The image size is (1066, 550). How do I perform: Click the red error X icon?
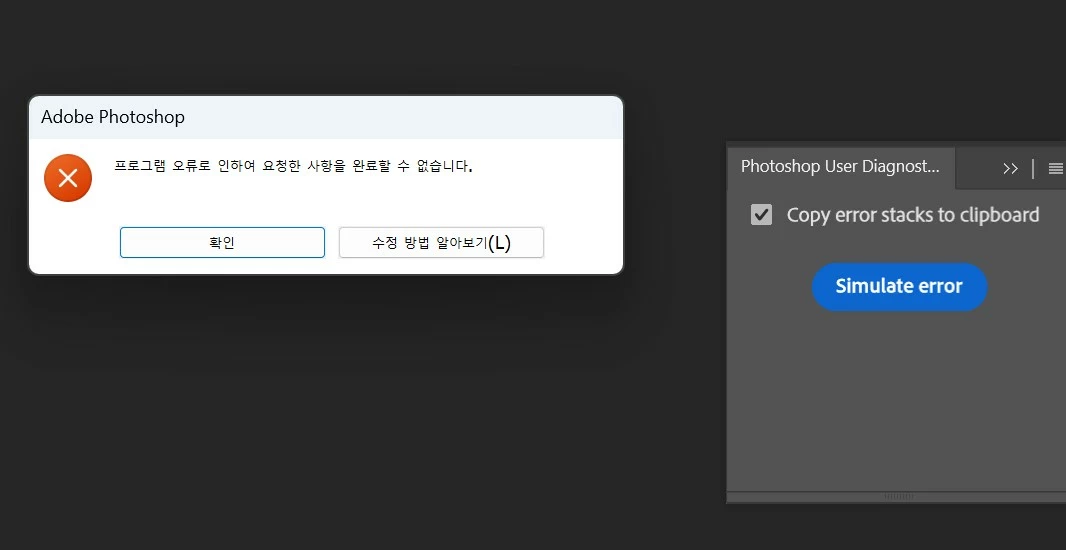[68, 178]
